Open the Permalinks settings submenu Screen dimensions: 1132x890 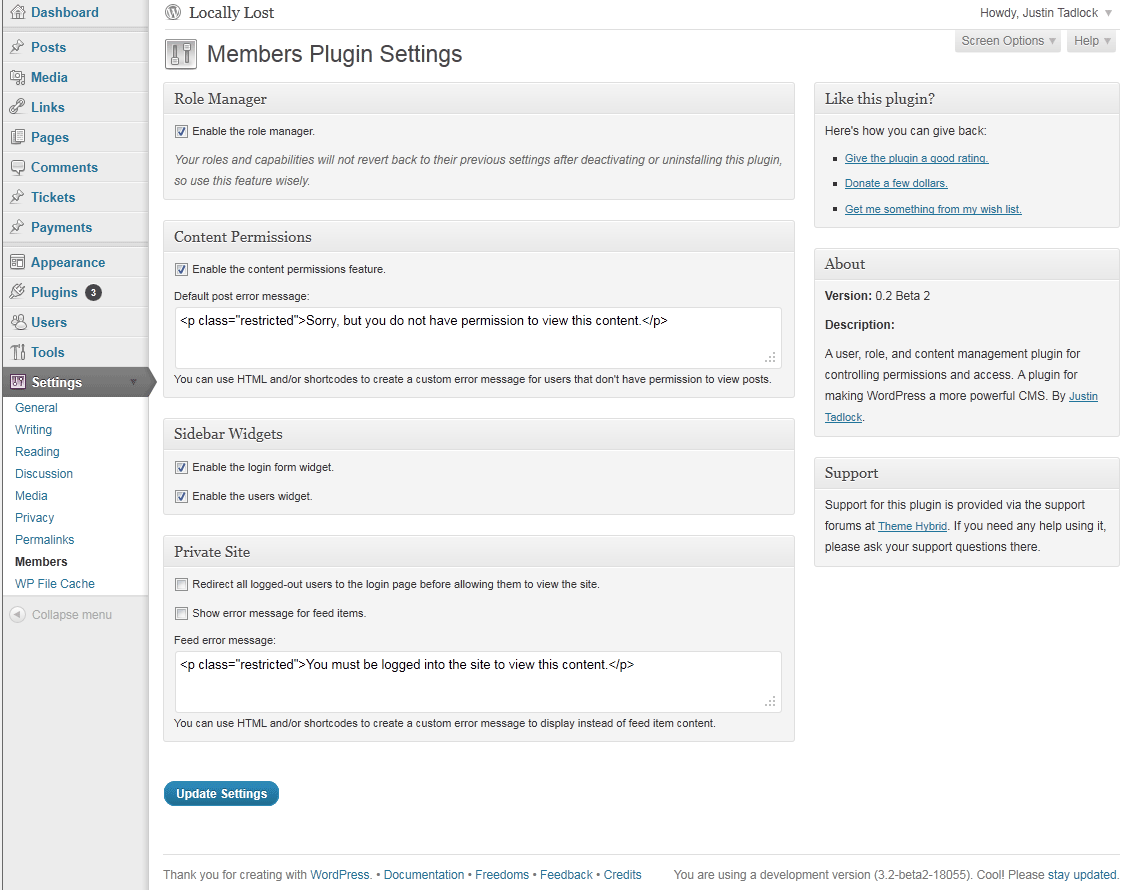(x=45, y=540)
